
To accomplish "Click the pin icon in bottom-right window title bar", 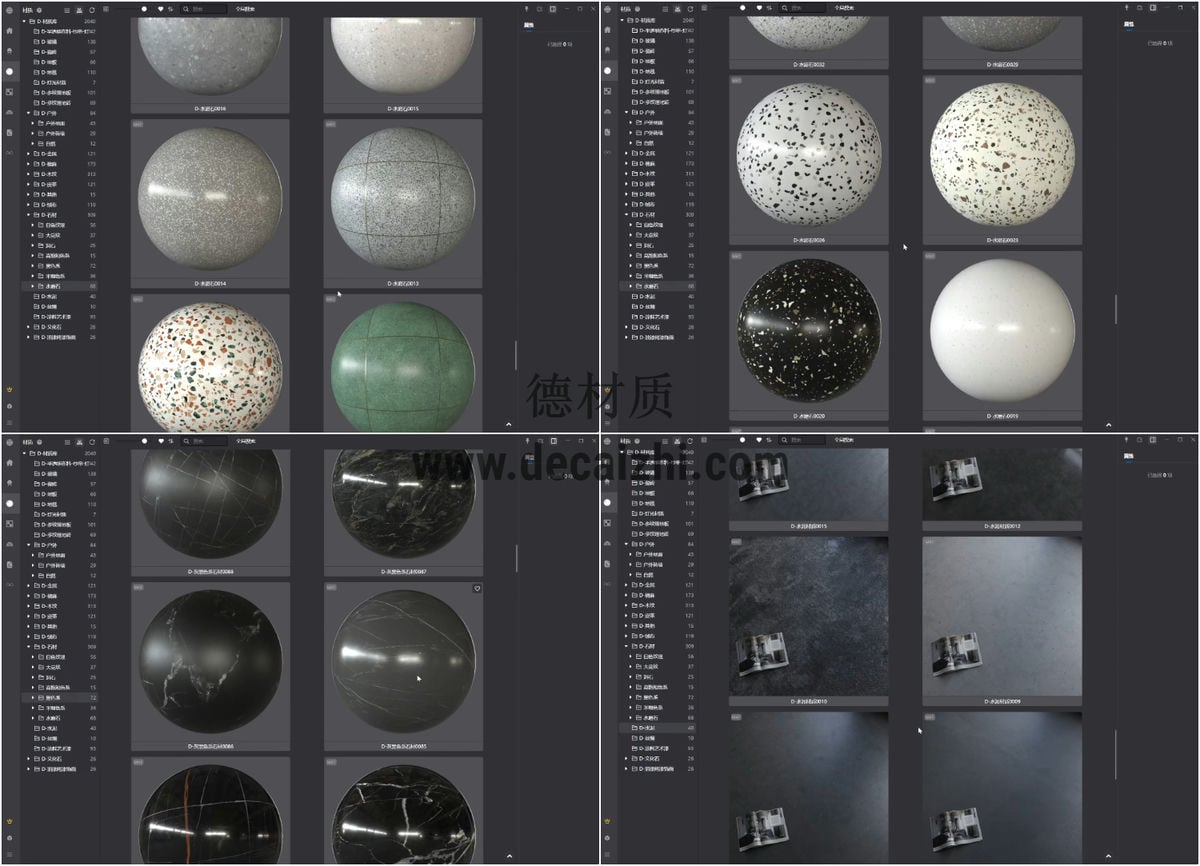I will (1126, 440).
